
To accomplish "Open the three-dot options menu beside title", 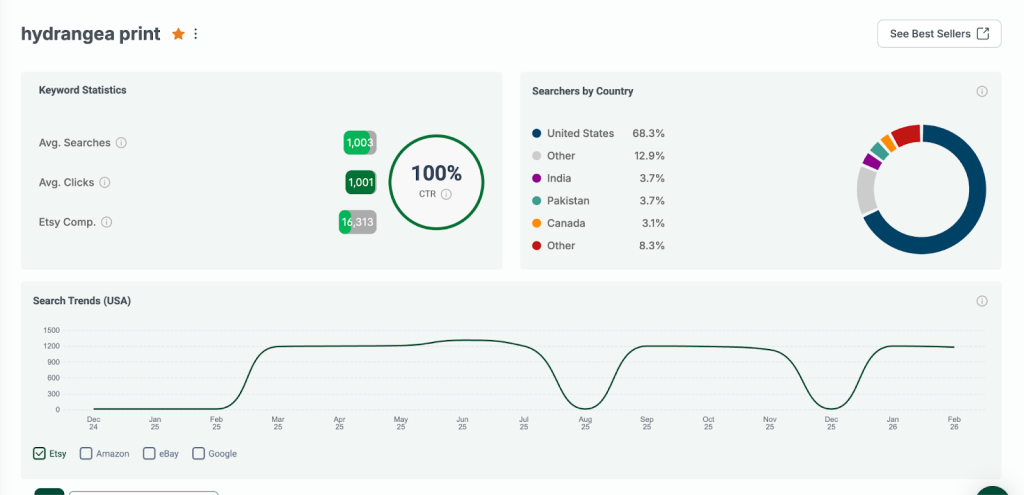I will click(196, 34).
